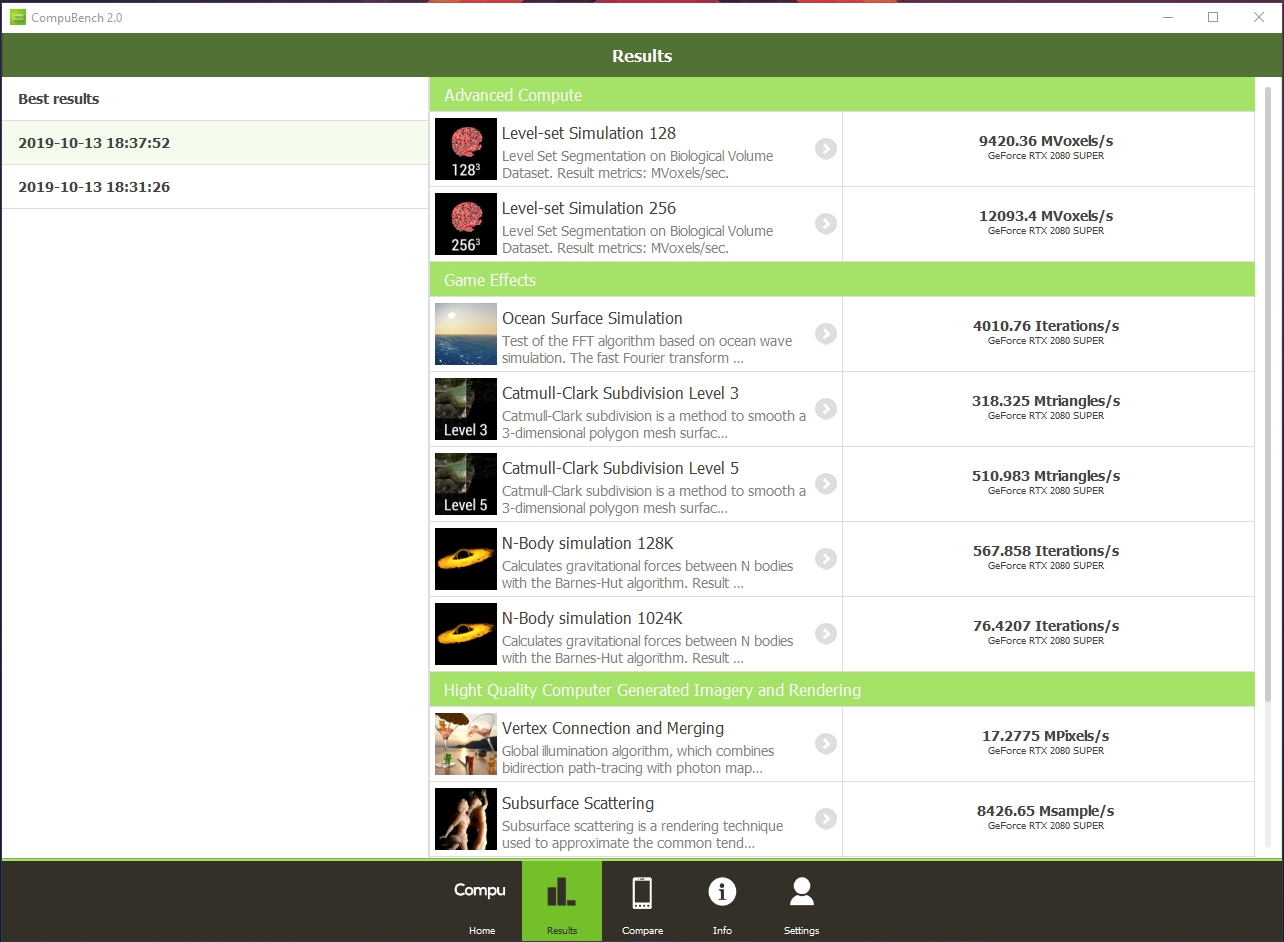The height and width of the screenshot is (942, 1284).
Task: Click the 9420.36 MVoxels/s score
Action: pyautogui.click(x=1046, y=141)
